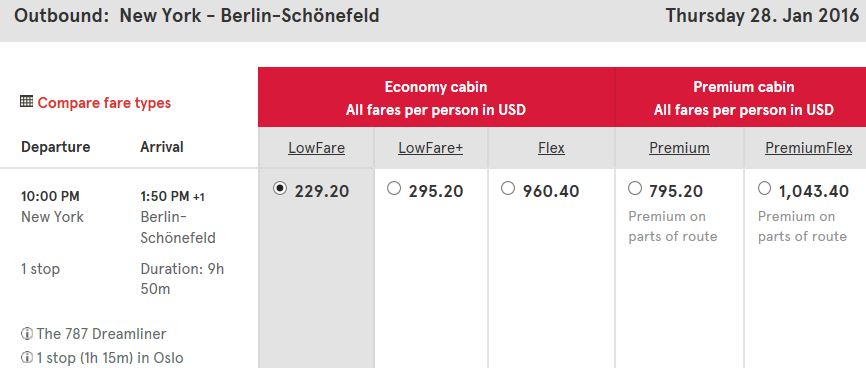Open the PremiumFlex fare type link
This screenshot has width=866, height=368.
point(809,148)
